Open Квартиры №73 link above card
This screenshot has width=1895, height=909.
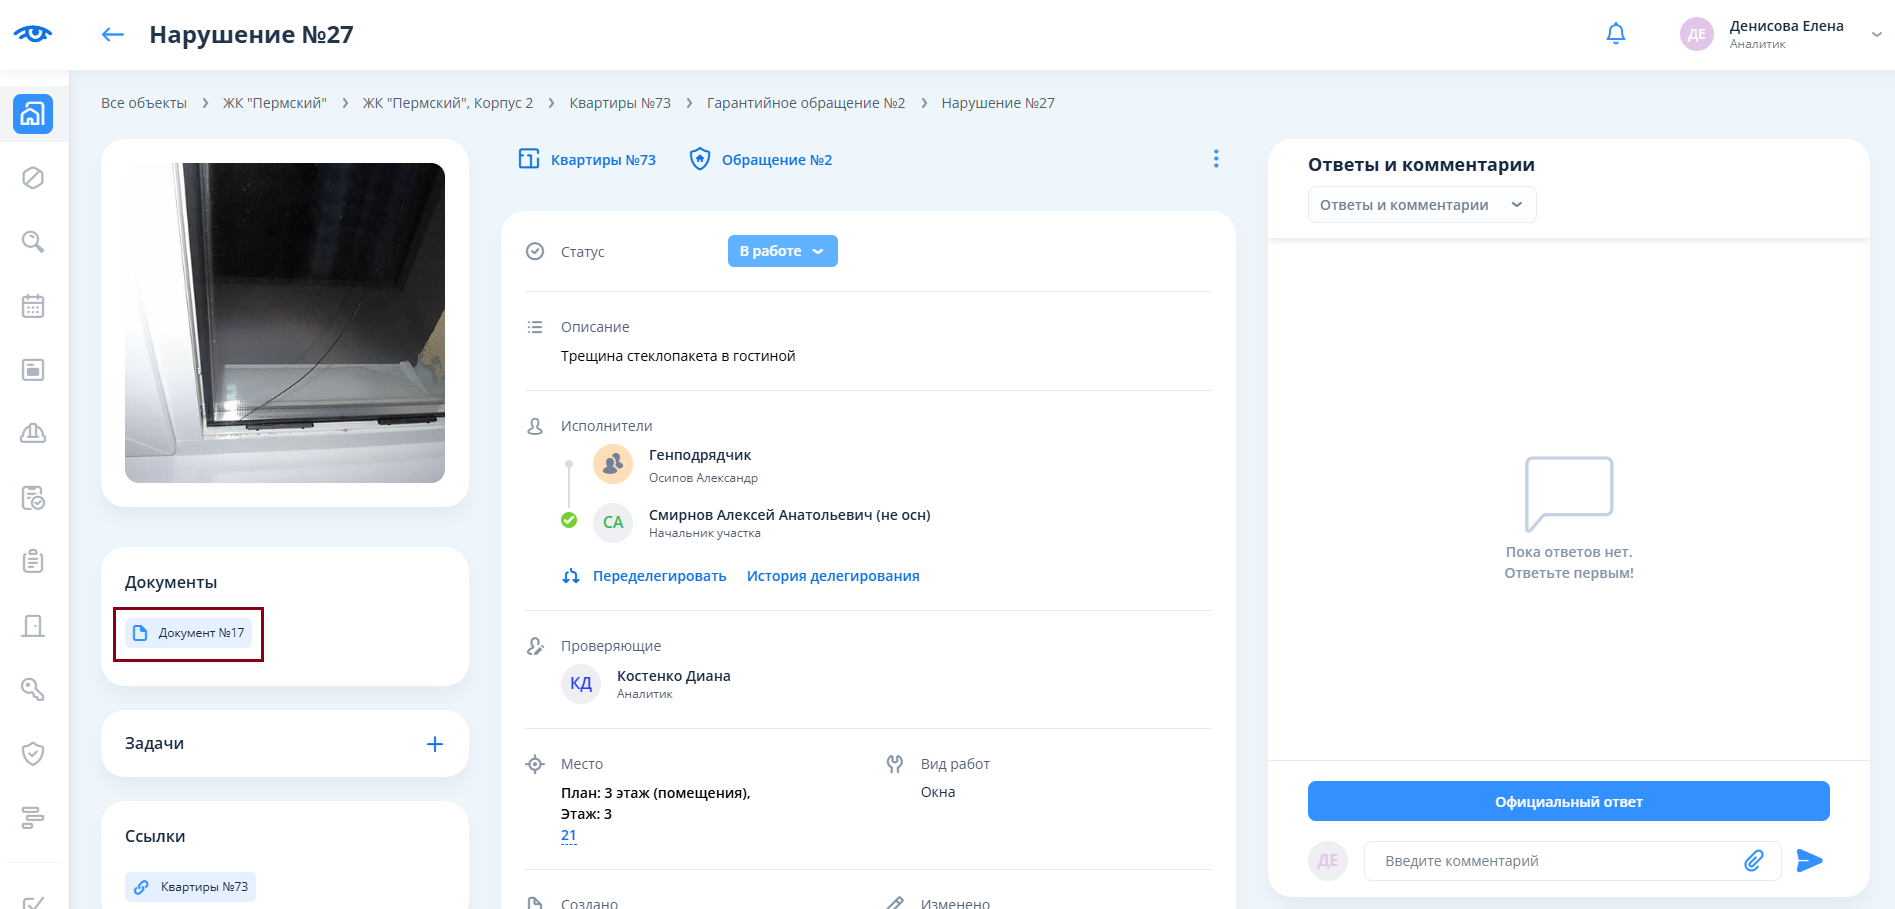pos(603,160)
